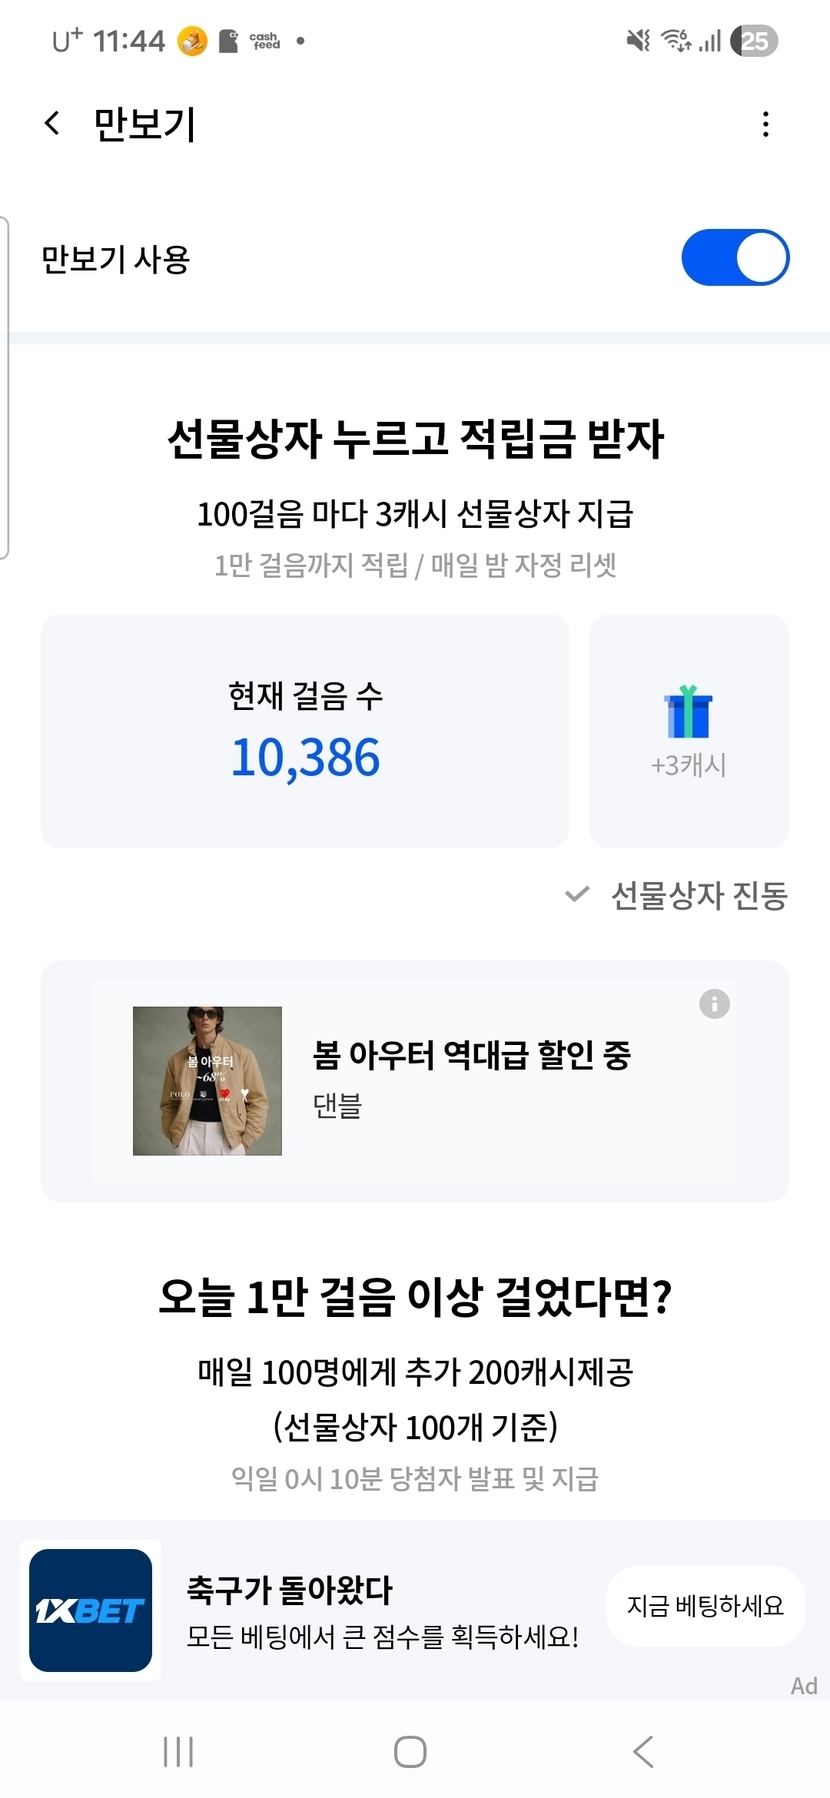830x1798 pixels.
Task: Open the 봄 아우터 역대급 할인 중 ad link
Action: pyautogui.click(x=472, y=1054)
